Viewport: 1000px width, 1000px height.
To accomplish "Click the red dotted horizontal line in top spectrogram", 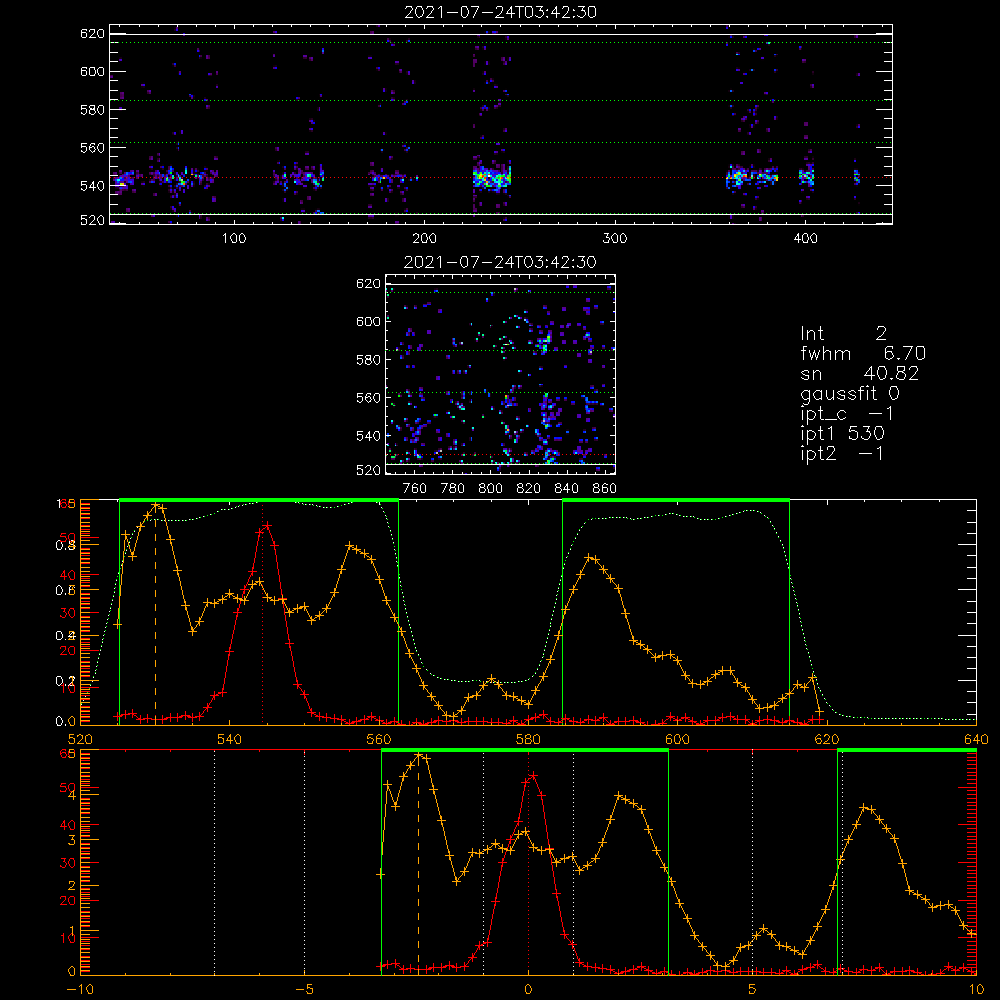I will (501, 178).
